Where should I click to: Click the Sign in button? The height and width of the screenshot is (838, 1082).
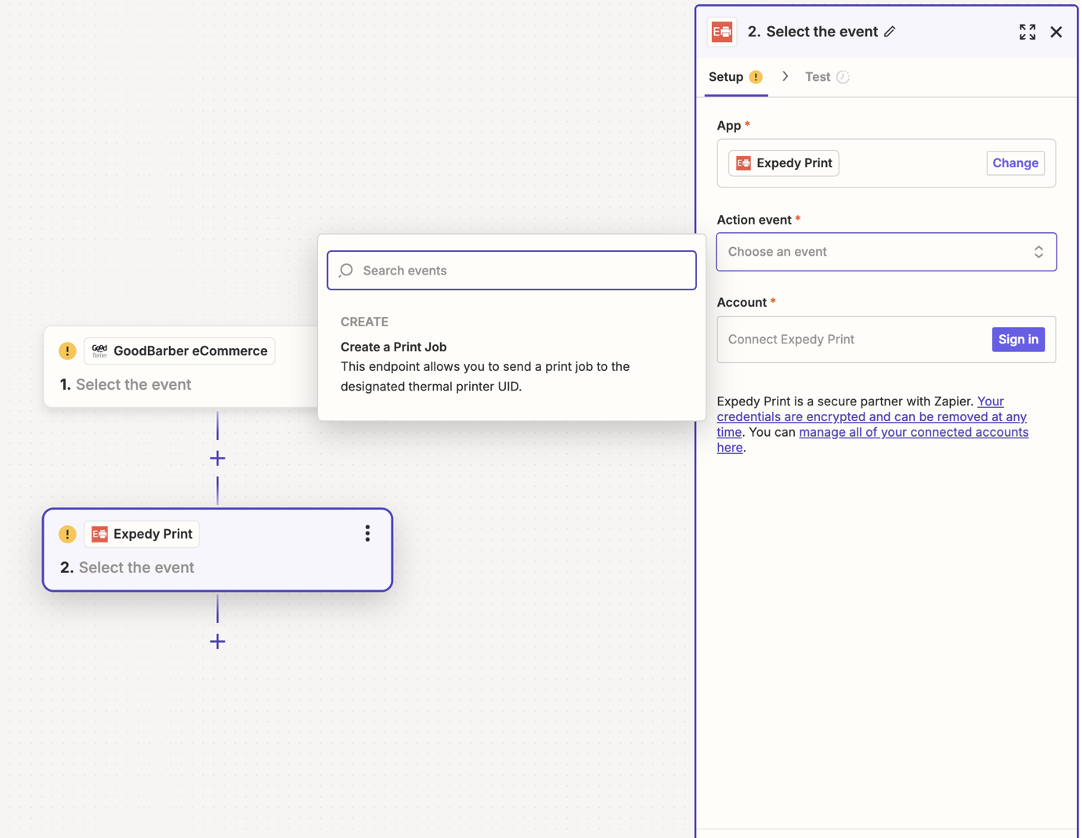pos(1017,339)
